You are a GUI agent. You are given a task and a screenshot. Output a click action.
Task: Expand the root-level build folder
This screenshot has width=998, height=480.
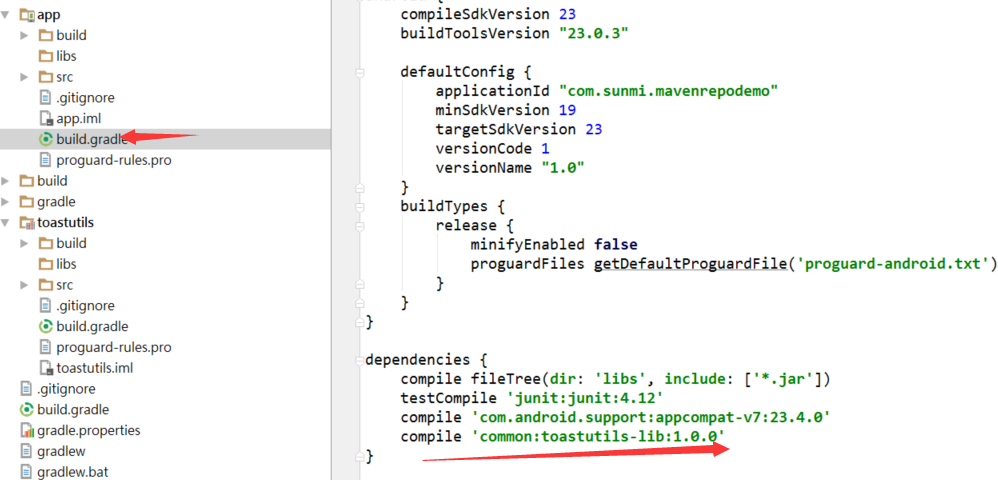click(x=6, y=181)
